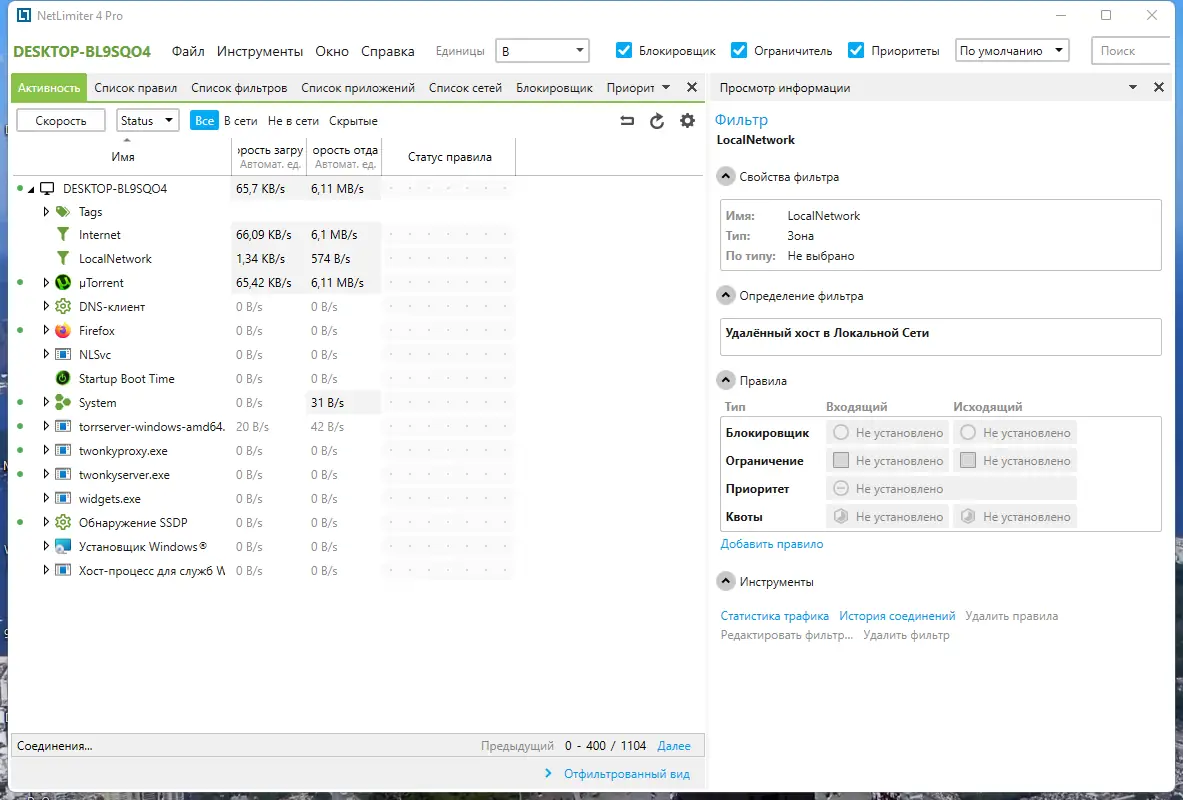Click the Приоритет rule toggle

coord(840,488)
